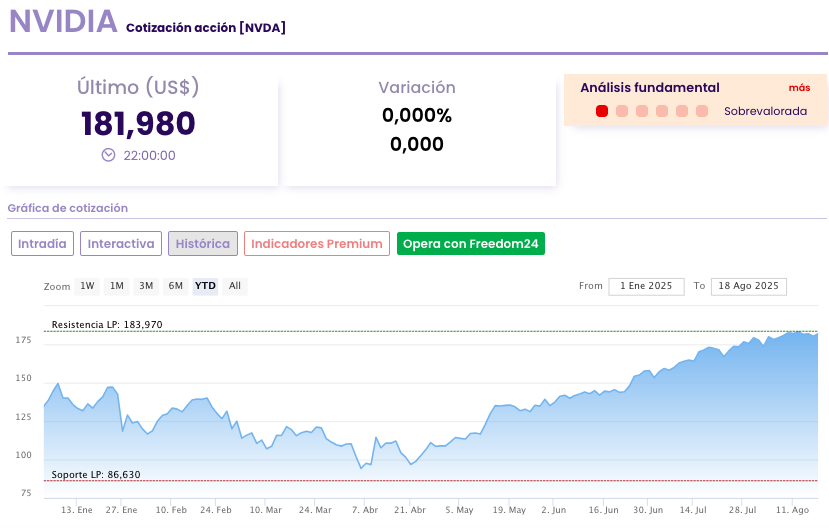The height and width of the screenshot is (528, 829).
Task: Click the first red rating dot
Action: click(602, 111)
